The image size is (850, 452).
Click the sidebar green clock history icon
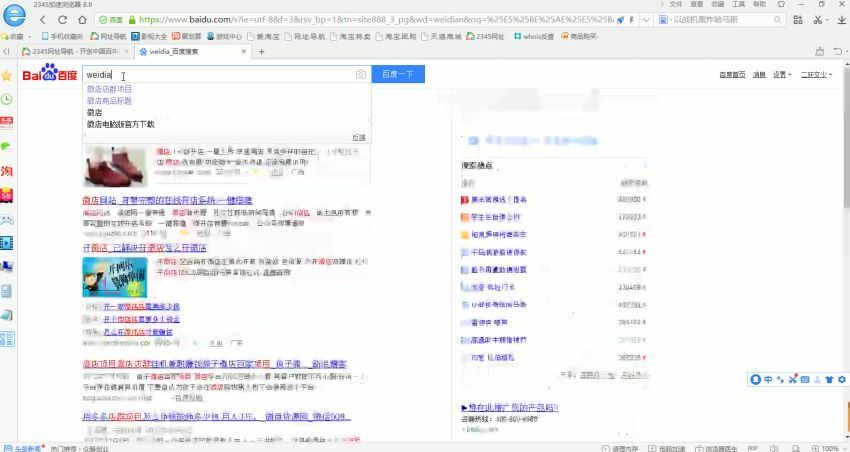coord(7,99)
